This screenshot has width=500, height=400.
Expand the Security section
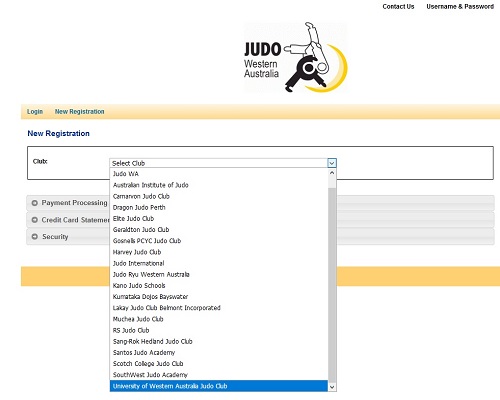[x=260, y=237]
